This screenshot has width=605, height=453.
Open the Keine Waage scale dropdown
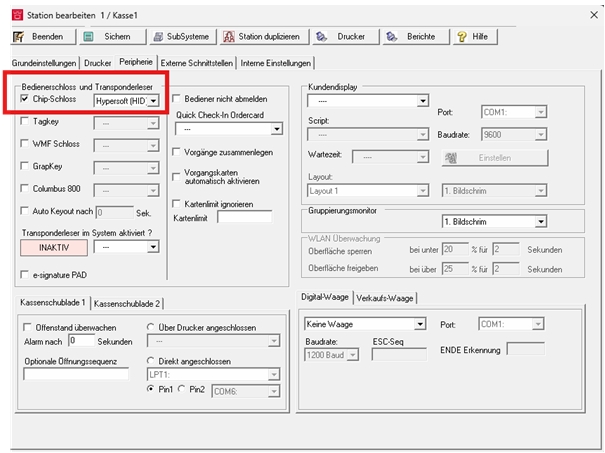424,324
